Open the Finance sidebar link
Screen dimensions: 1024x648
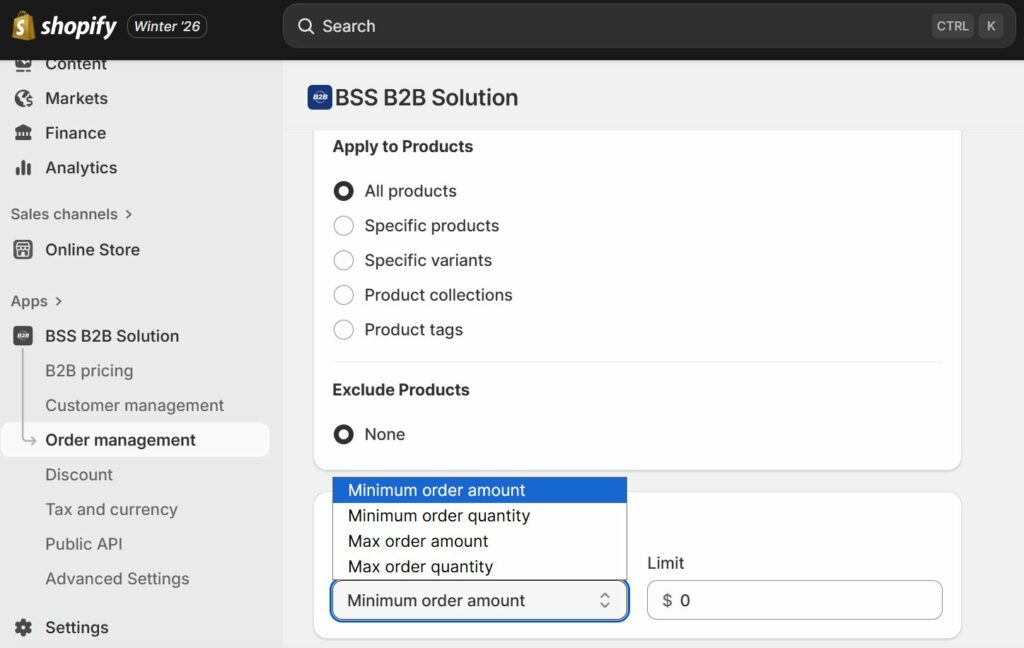pos(76,133)
